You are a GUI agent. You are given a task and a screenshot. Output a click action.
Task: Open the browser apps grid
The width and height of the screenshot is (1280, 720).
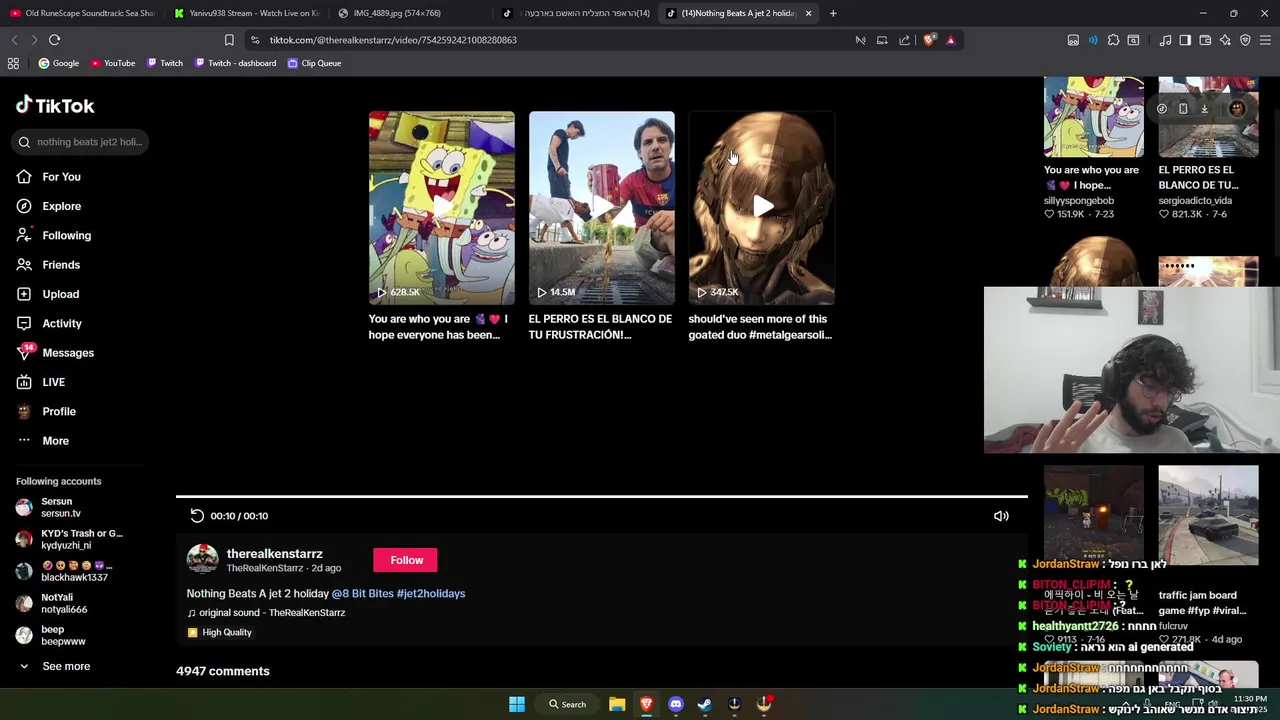13,63
